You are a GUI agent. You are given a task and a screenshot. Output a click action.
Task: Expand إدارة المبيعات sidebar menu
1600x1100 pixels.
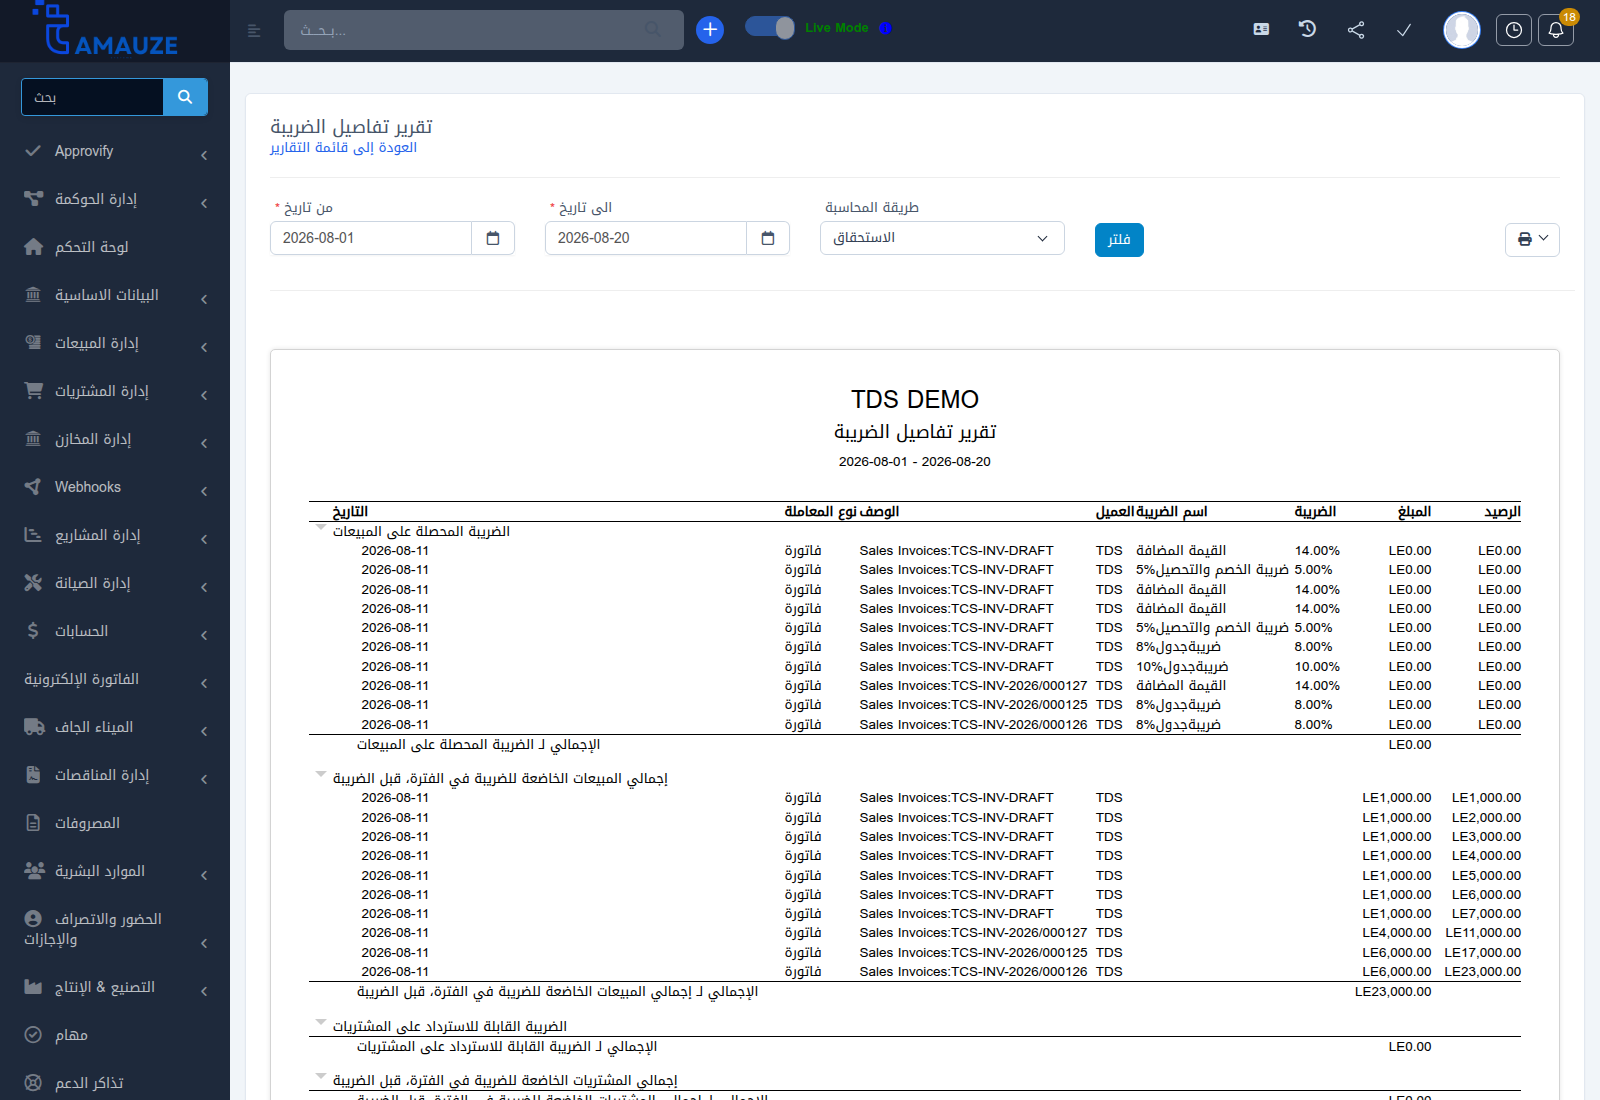click(115, 343)
